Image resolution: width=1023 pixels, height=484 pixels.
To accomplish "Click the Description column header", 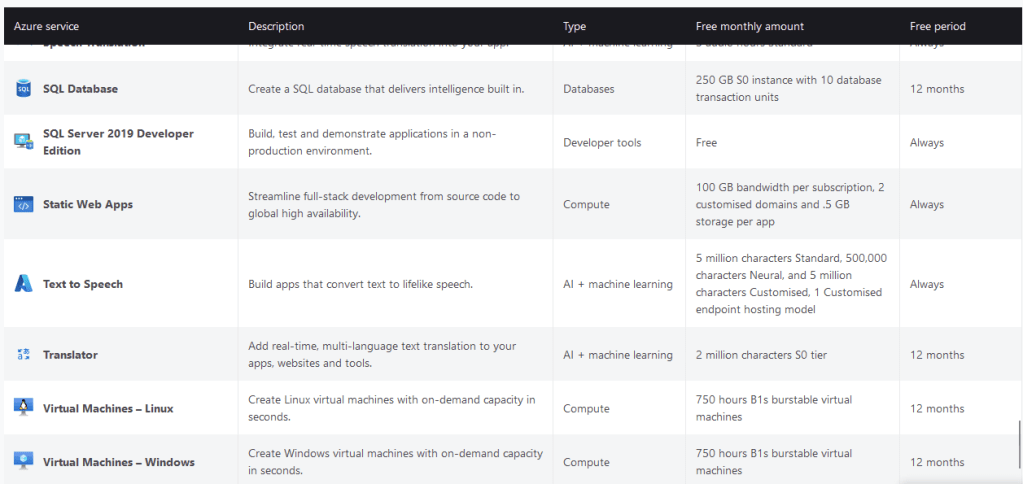I will tap(276, 26).
